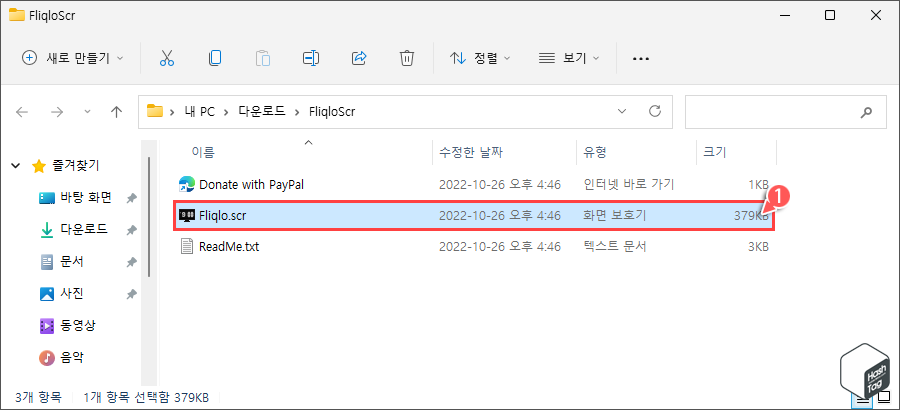Click the Fliqlo.scr clock file icon
Screen dimensions: 900x410
point(186,216)
